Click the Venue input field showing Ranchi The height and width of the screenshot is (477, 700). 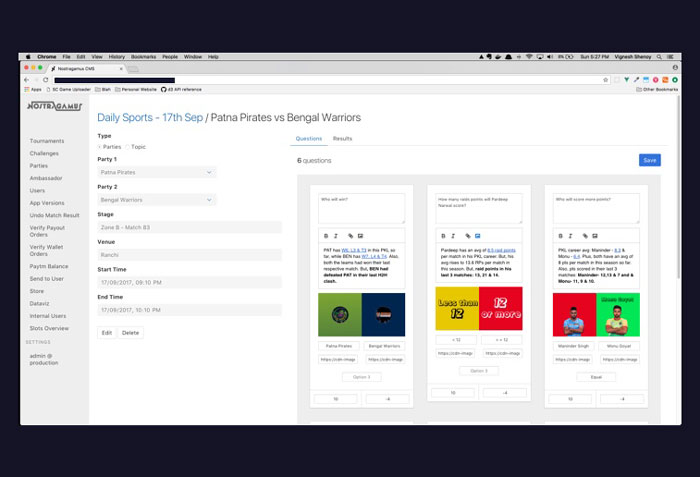[189, 255]
